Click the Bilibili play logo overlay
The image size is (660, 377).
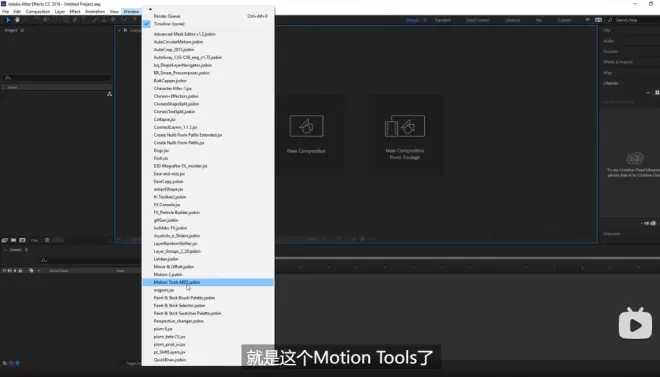point(635,323)
